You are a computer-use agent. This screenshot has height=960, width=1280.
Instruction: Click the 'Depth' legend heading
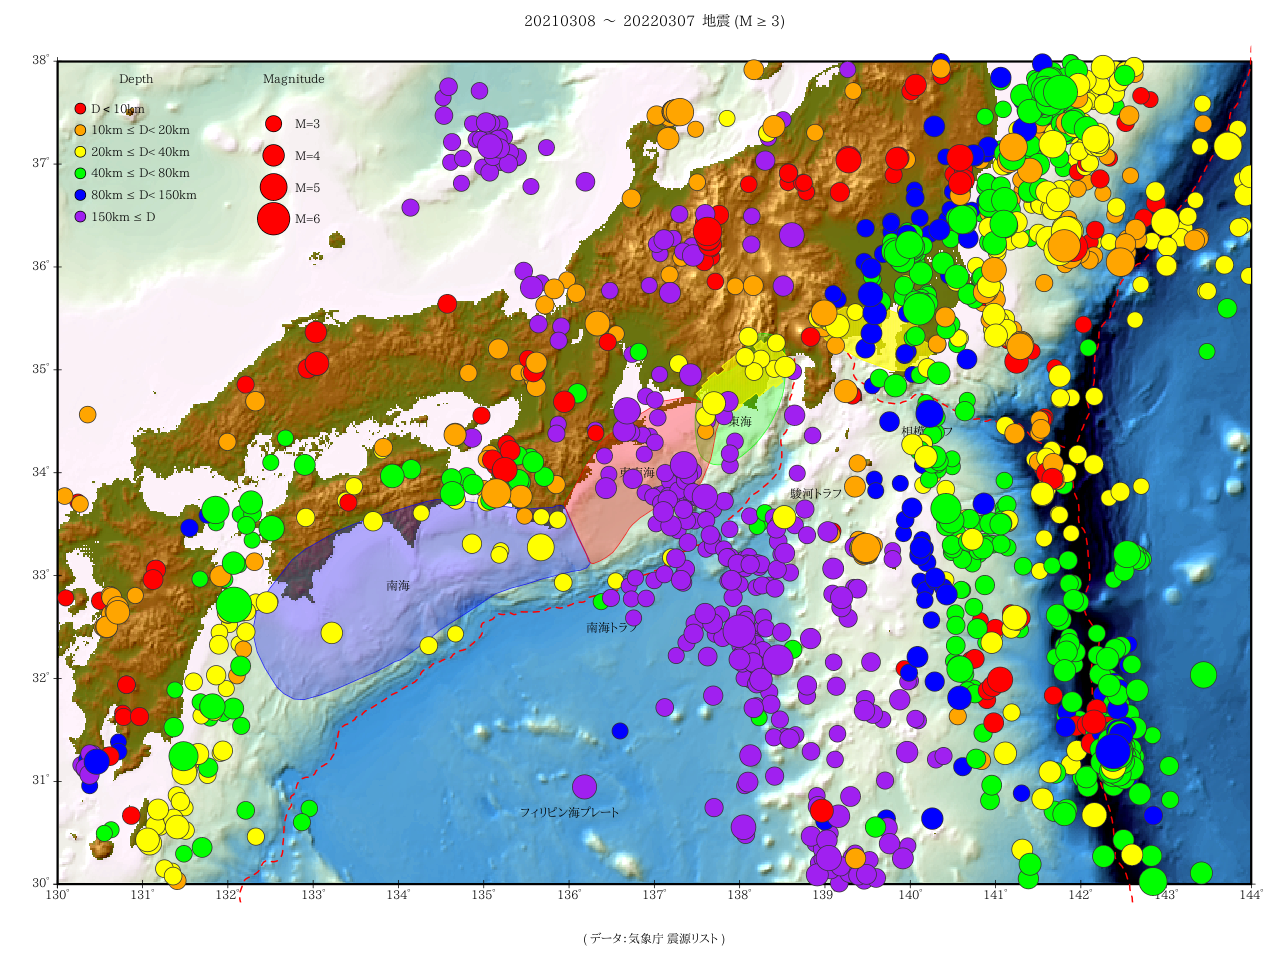(136, 79)
